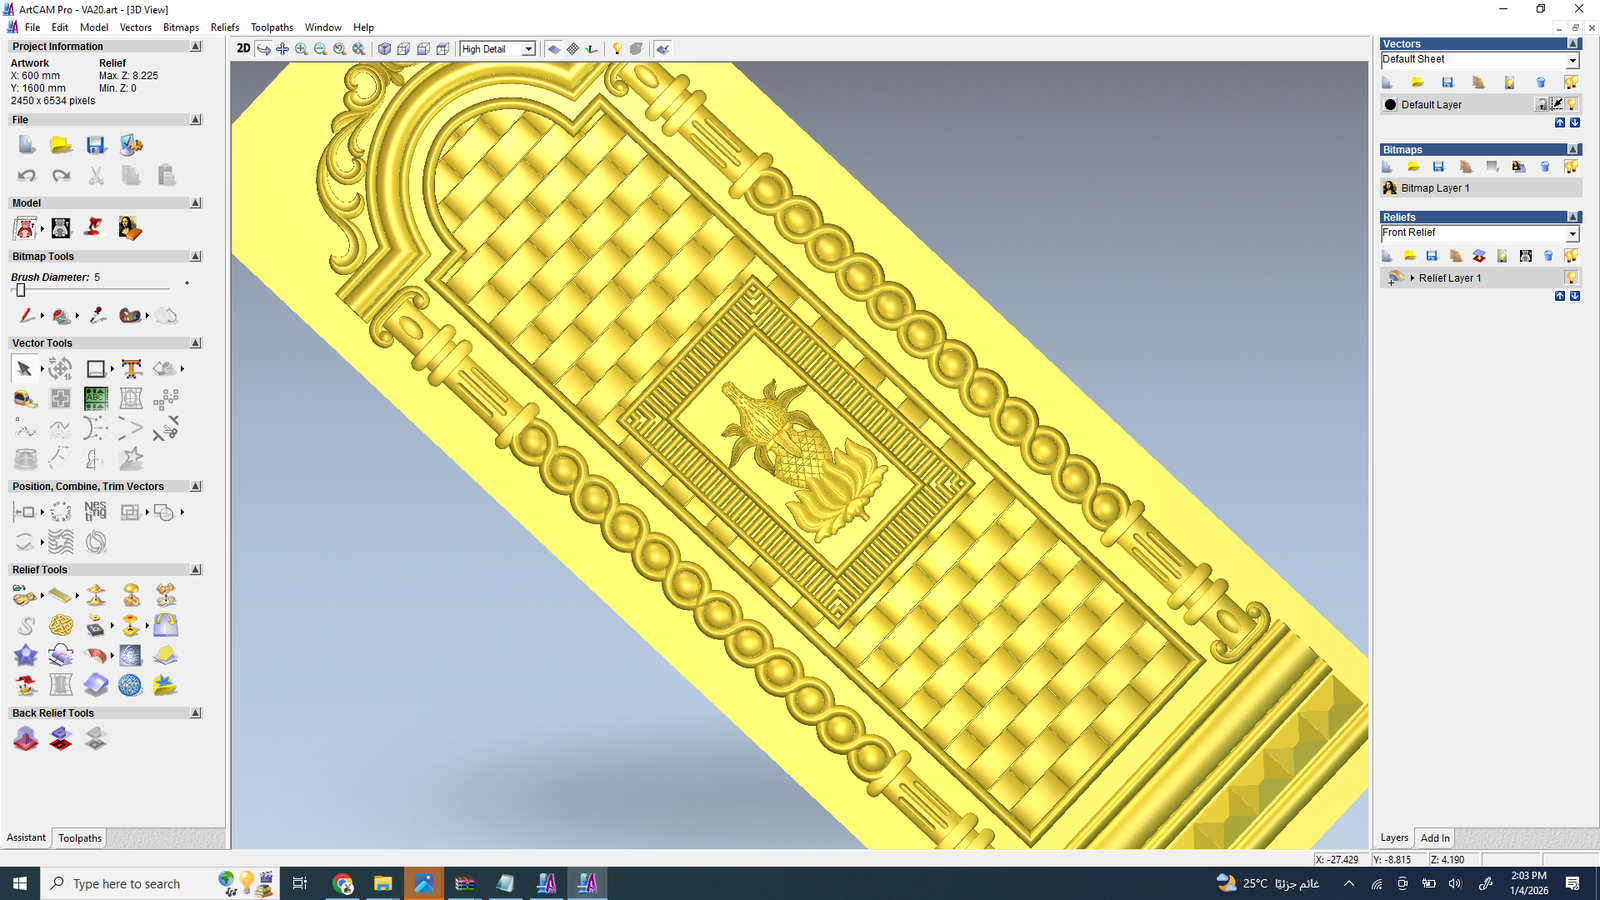Open the Lights and Material lamp icon
The width and height of the screenshot is (1600, 900).
617,48
